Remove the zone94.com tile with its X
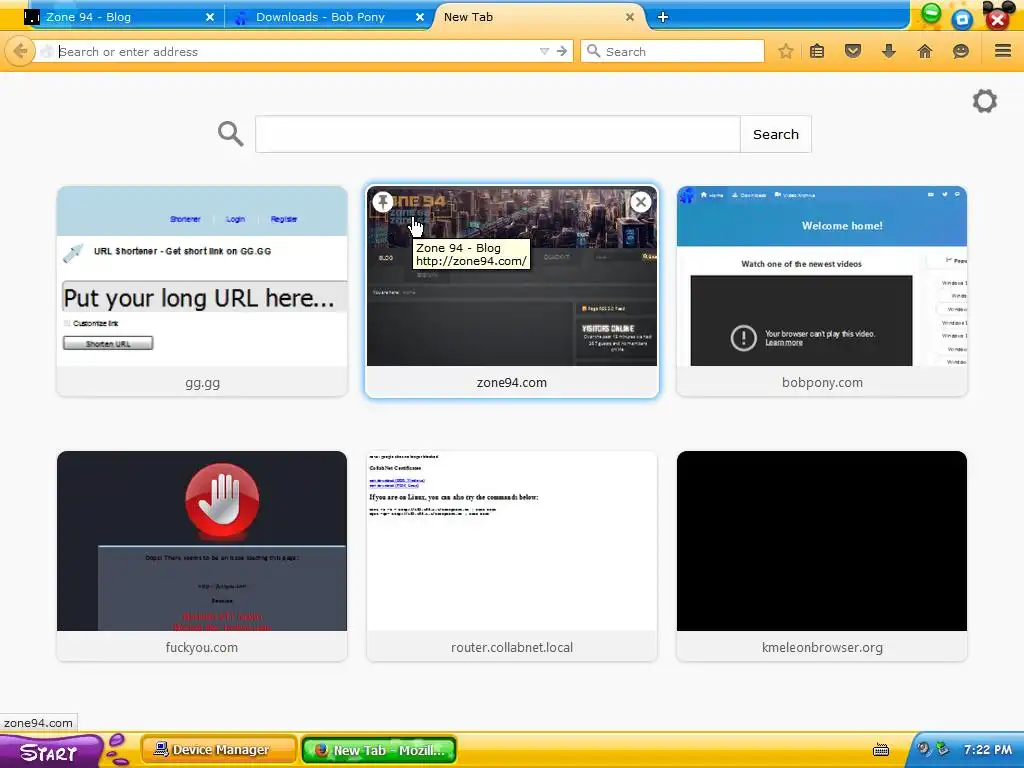This screenshot has width=1024, height=768. [x=641, y=202]
